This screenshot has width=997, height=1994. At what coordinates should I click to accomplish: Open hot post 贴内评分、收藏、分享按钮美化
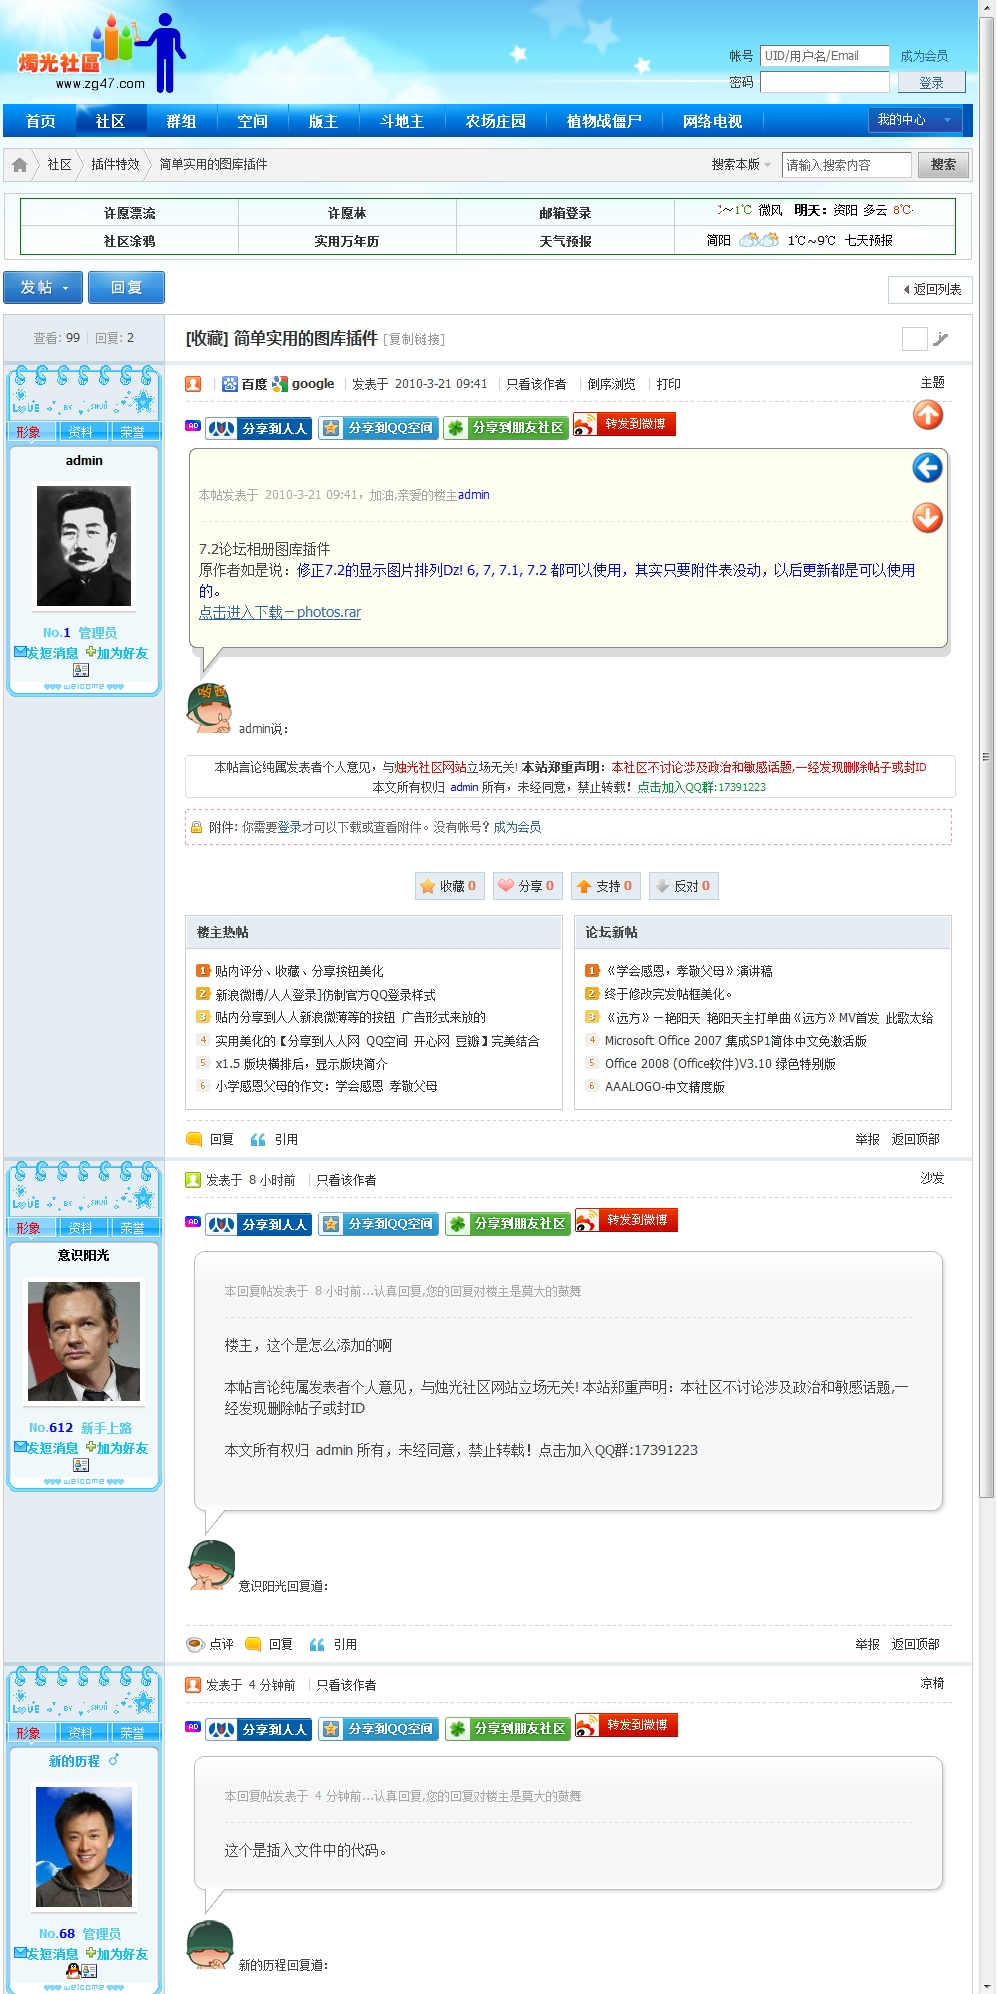pyautogui.click(x=299, y=971)
